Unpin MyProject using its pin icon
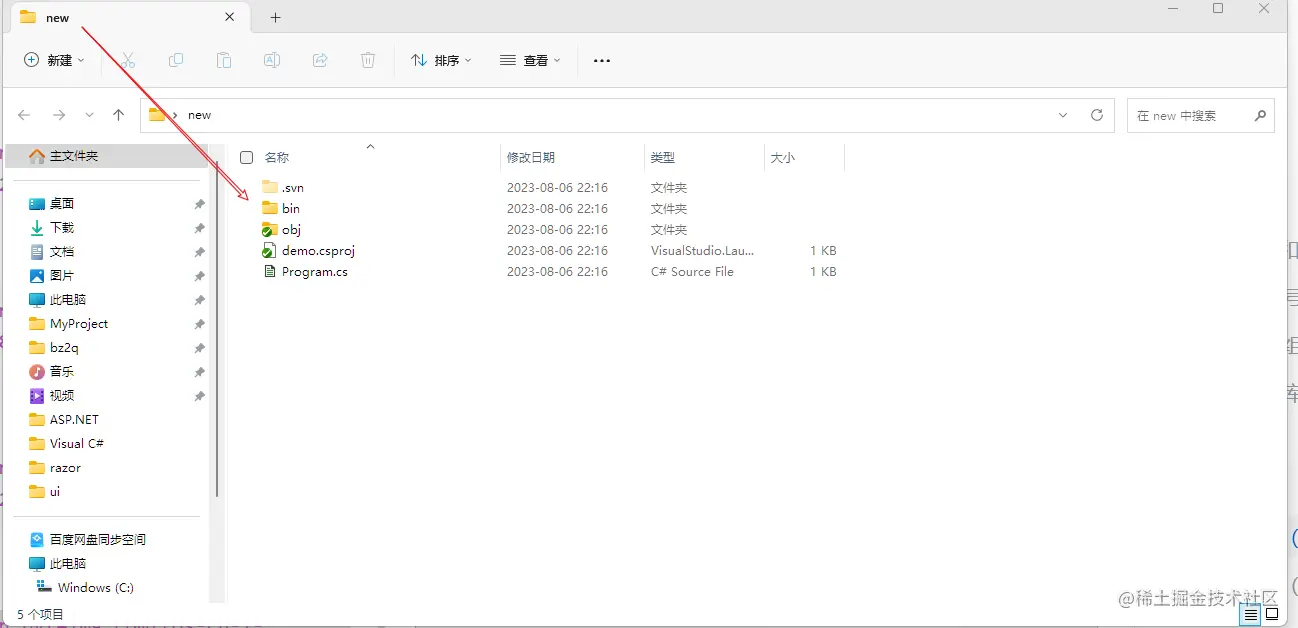 199,324
